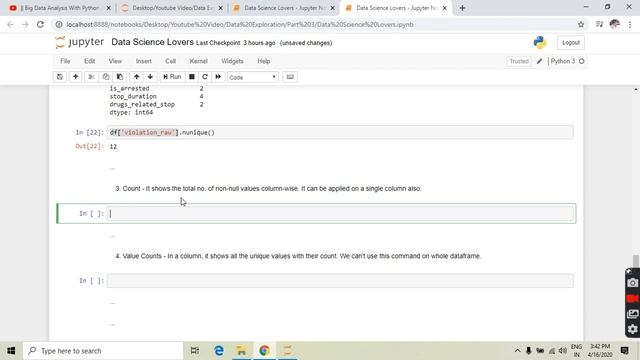Rename the notebook title Data Science Lovers
Image resolution: width=640 pixels, height=360 pixels.
(152, 42)
